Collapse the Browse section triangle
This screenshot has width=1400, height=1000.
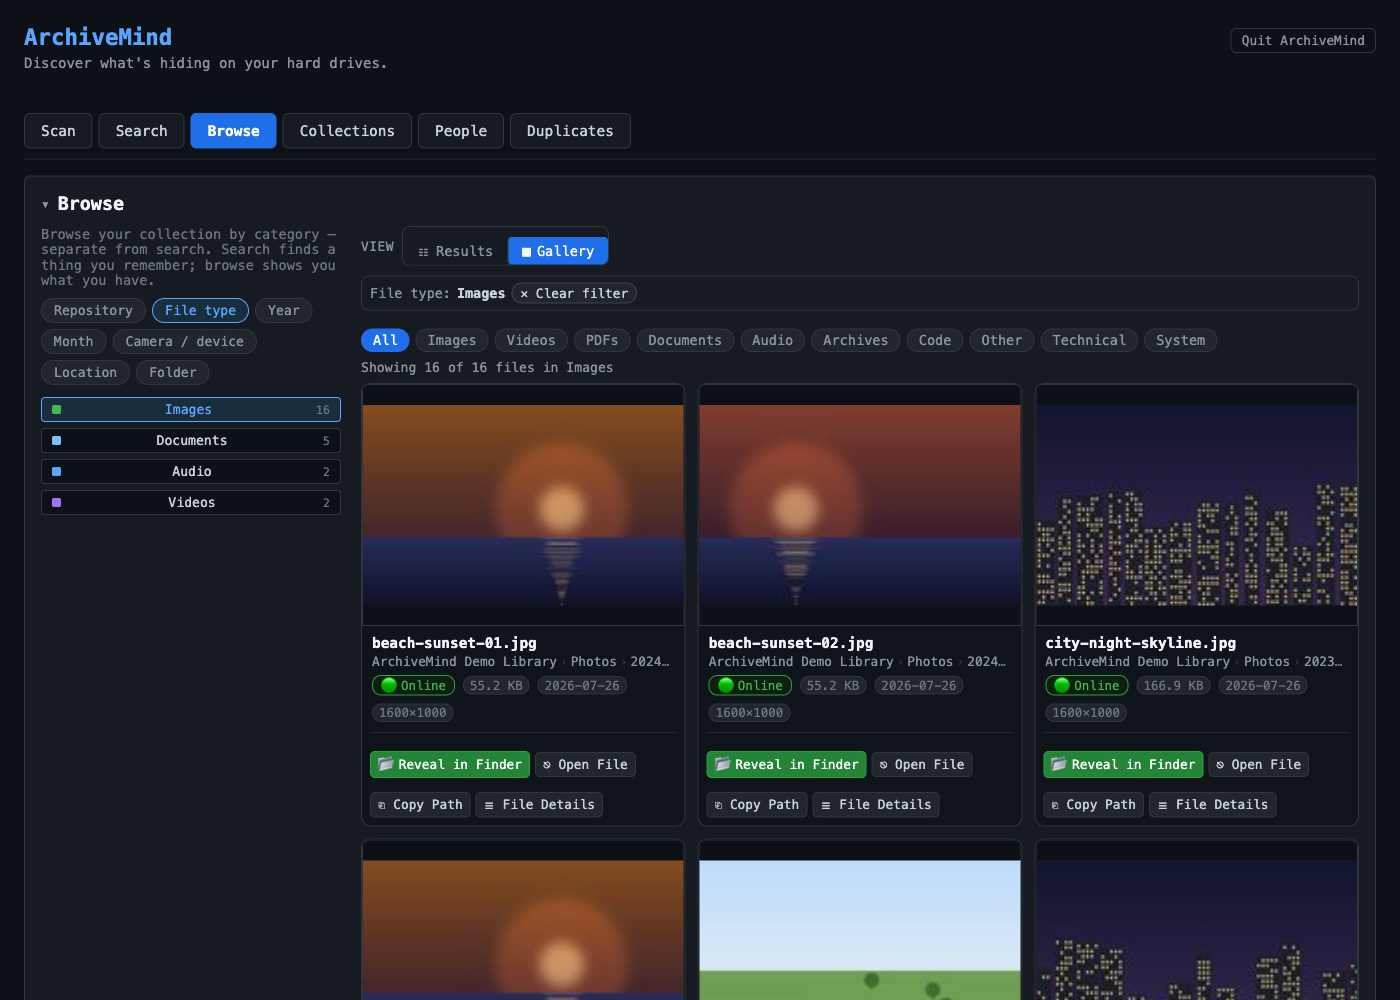pos(45,204)
